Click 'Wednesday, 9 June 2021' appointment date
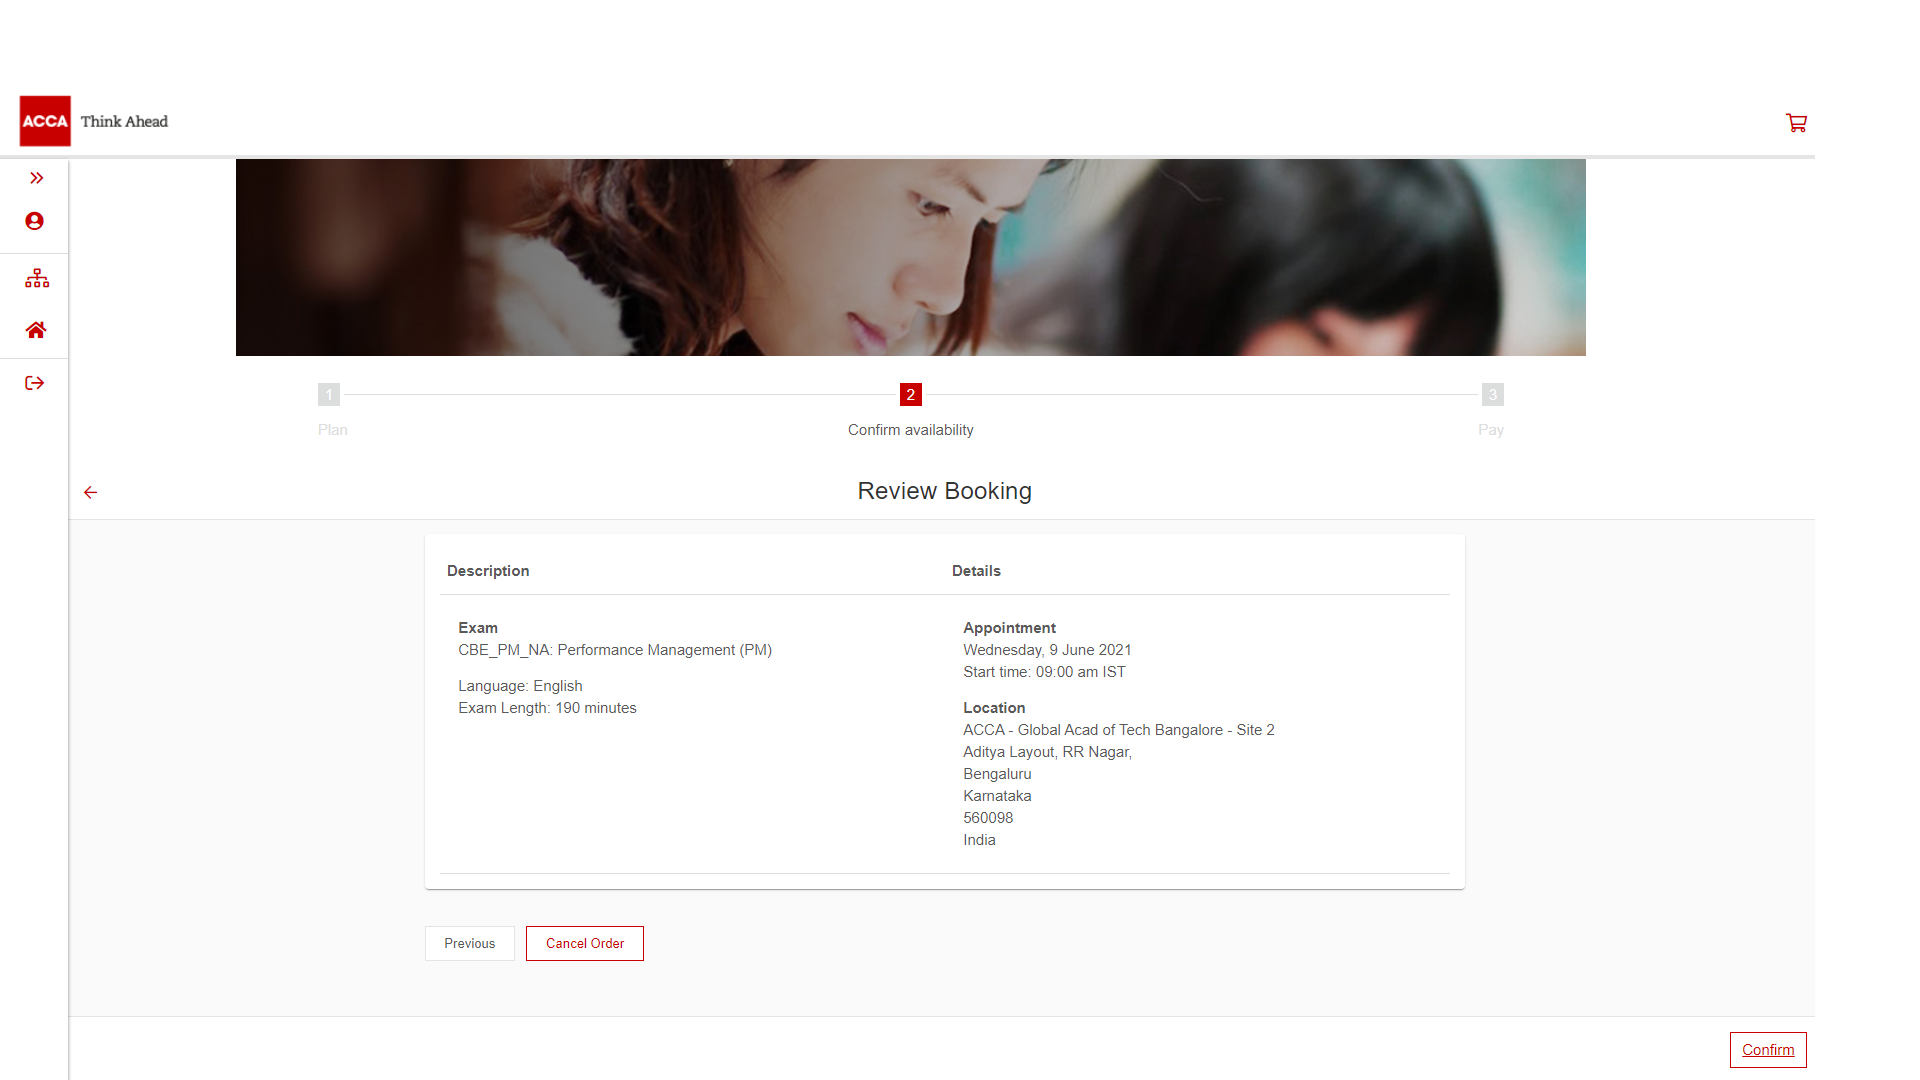The height and width of the screenshot is (1080, 1920). click(1047, 650)
